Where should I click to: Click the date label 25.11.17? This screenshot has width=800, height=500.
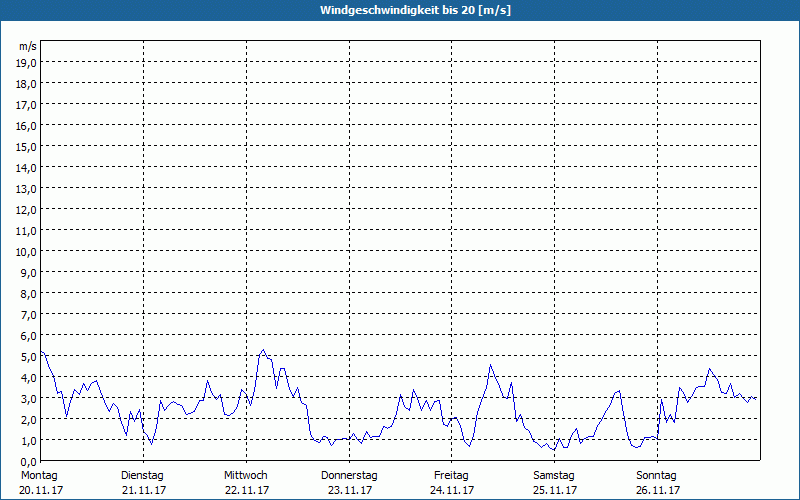pos(555,490)
